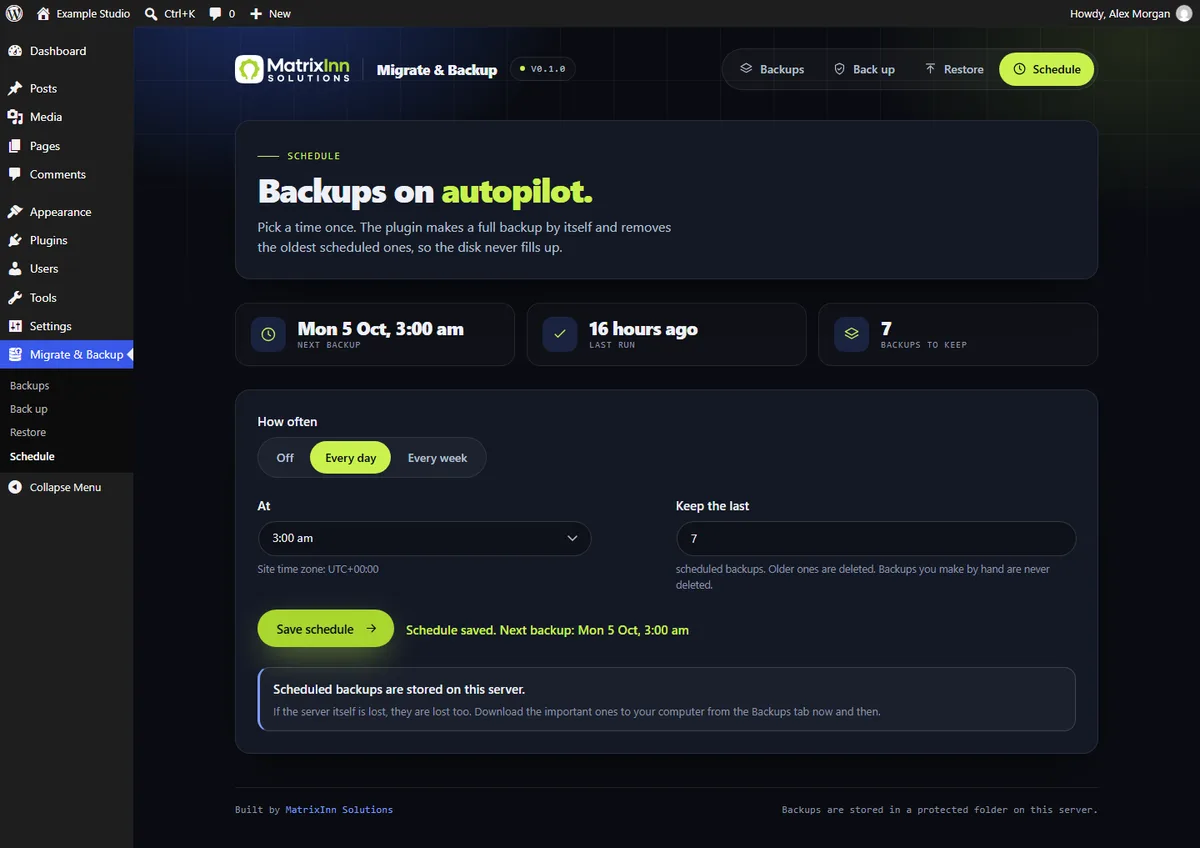Viewport: 1200px width, 848px height.
Task: Select the Every day frequency option
Action: pyautogui.click(x=350, y=458)
